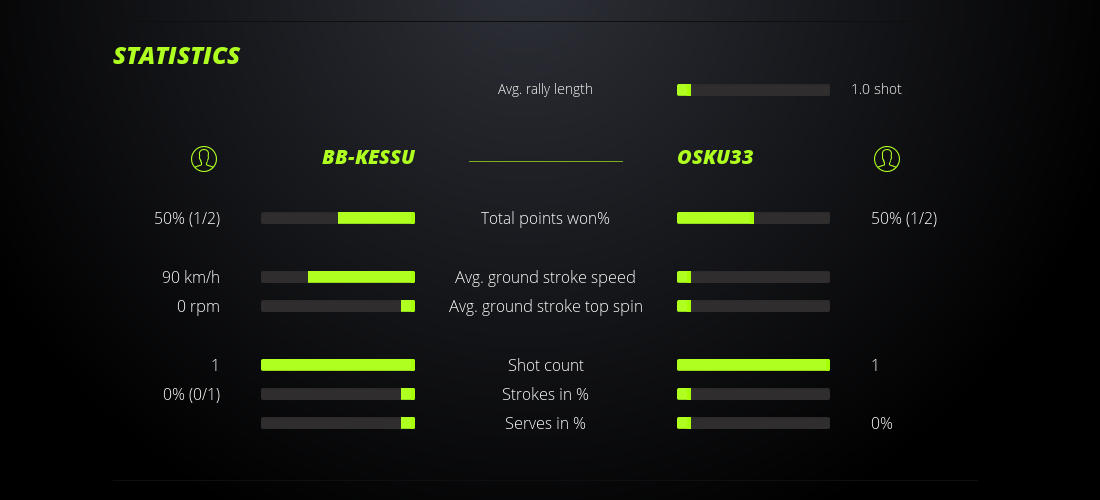The image size is (1100, 500).
Task: Click BB-KESSU strokes in % bar
Action: click(338, 394)
